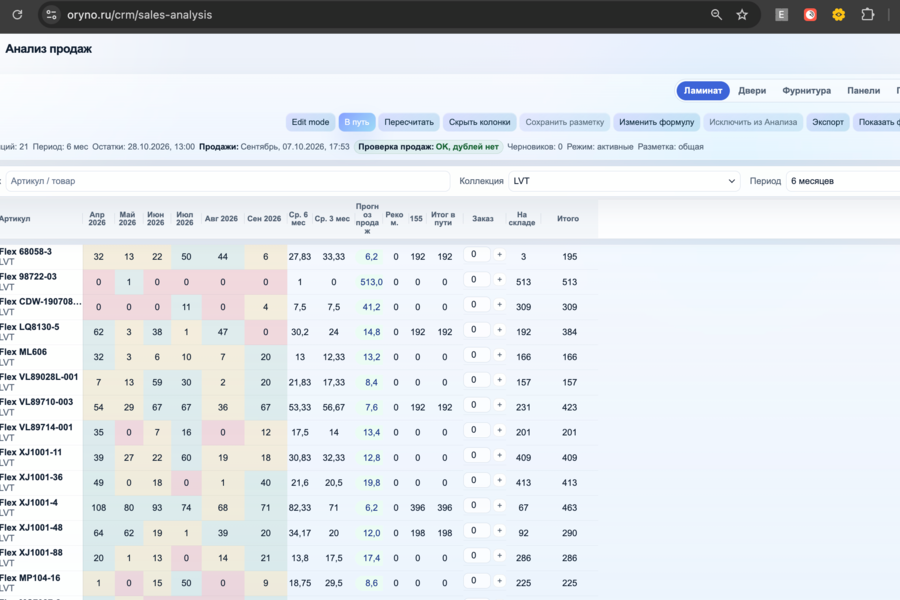Click the order quantity field for Flex XJ1001-36
900x600 pixels.
click(x=476, y=480)
